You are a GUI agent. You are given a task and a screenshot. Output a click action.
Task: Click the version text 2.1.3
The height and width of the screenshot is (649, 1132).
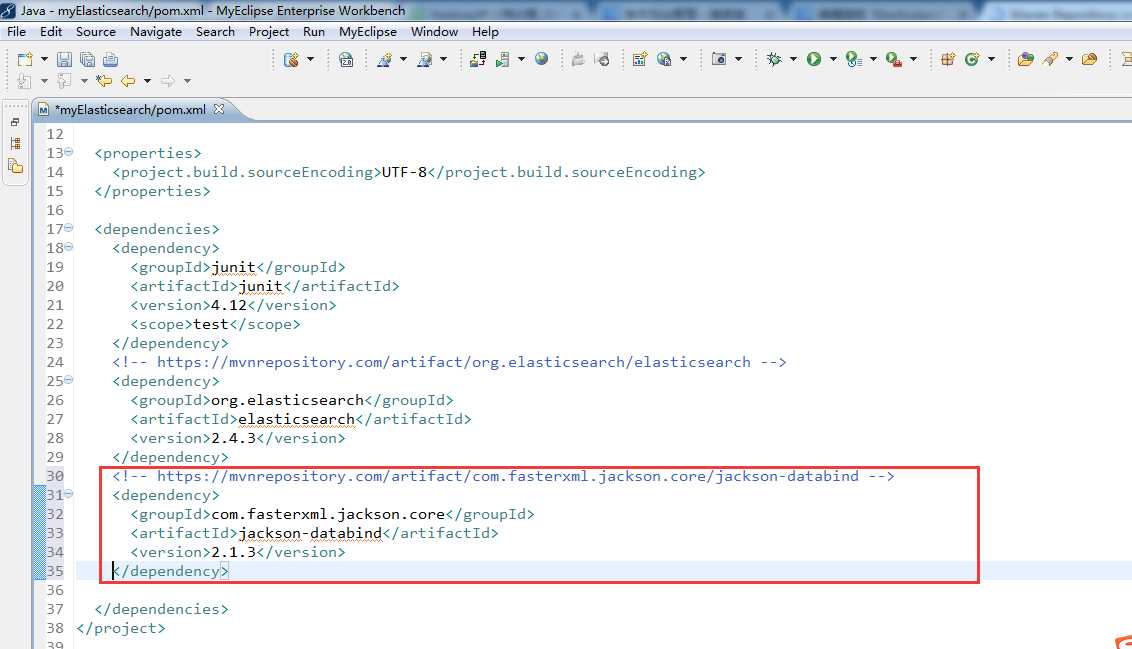pos(233,552)
